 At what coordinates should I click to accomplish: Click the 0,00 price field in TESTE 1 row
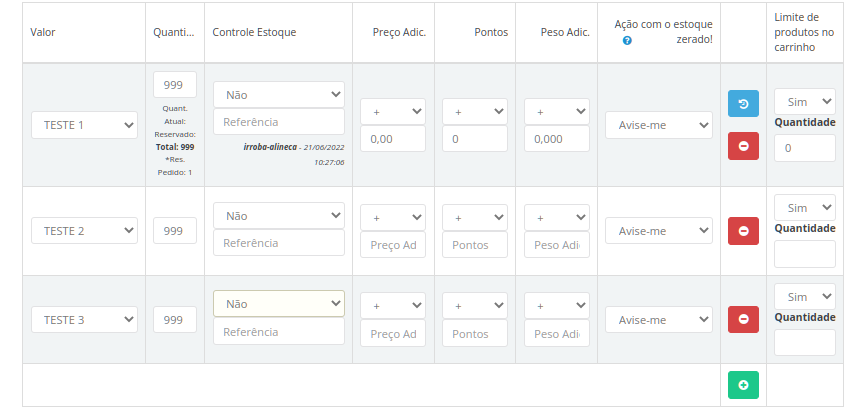[393, 140]
